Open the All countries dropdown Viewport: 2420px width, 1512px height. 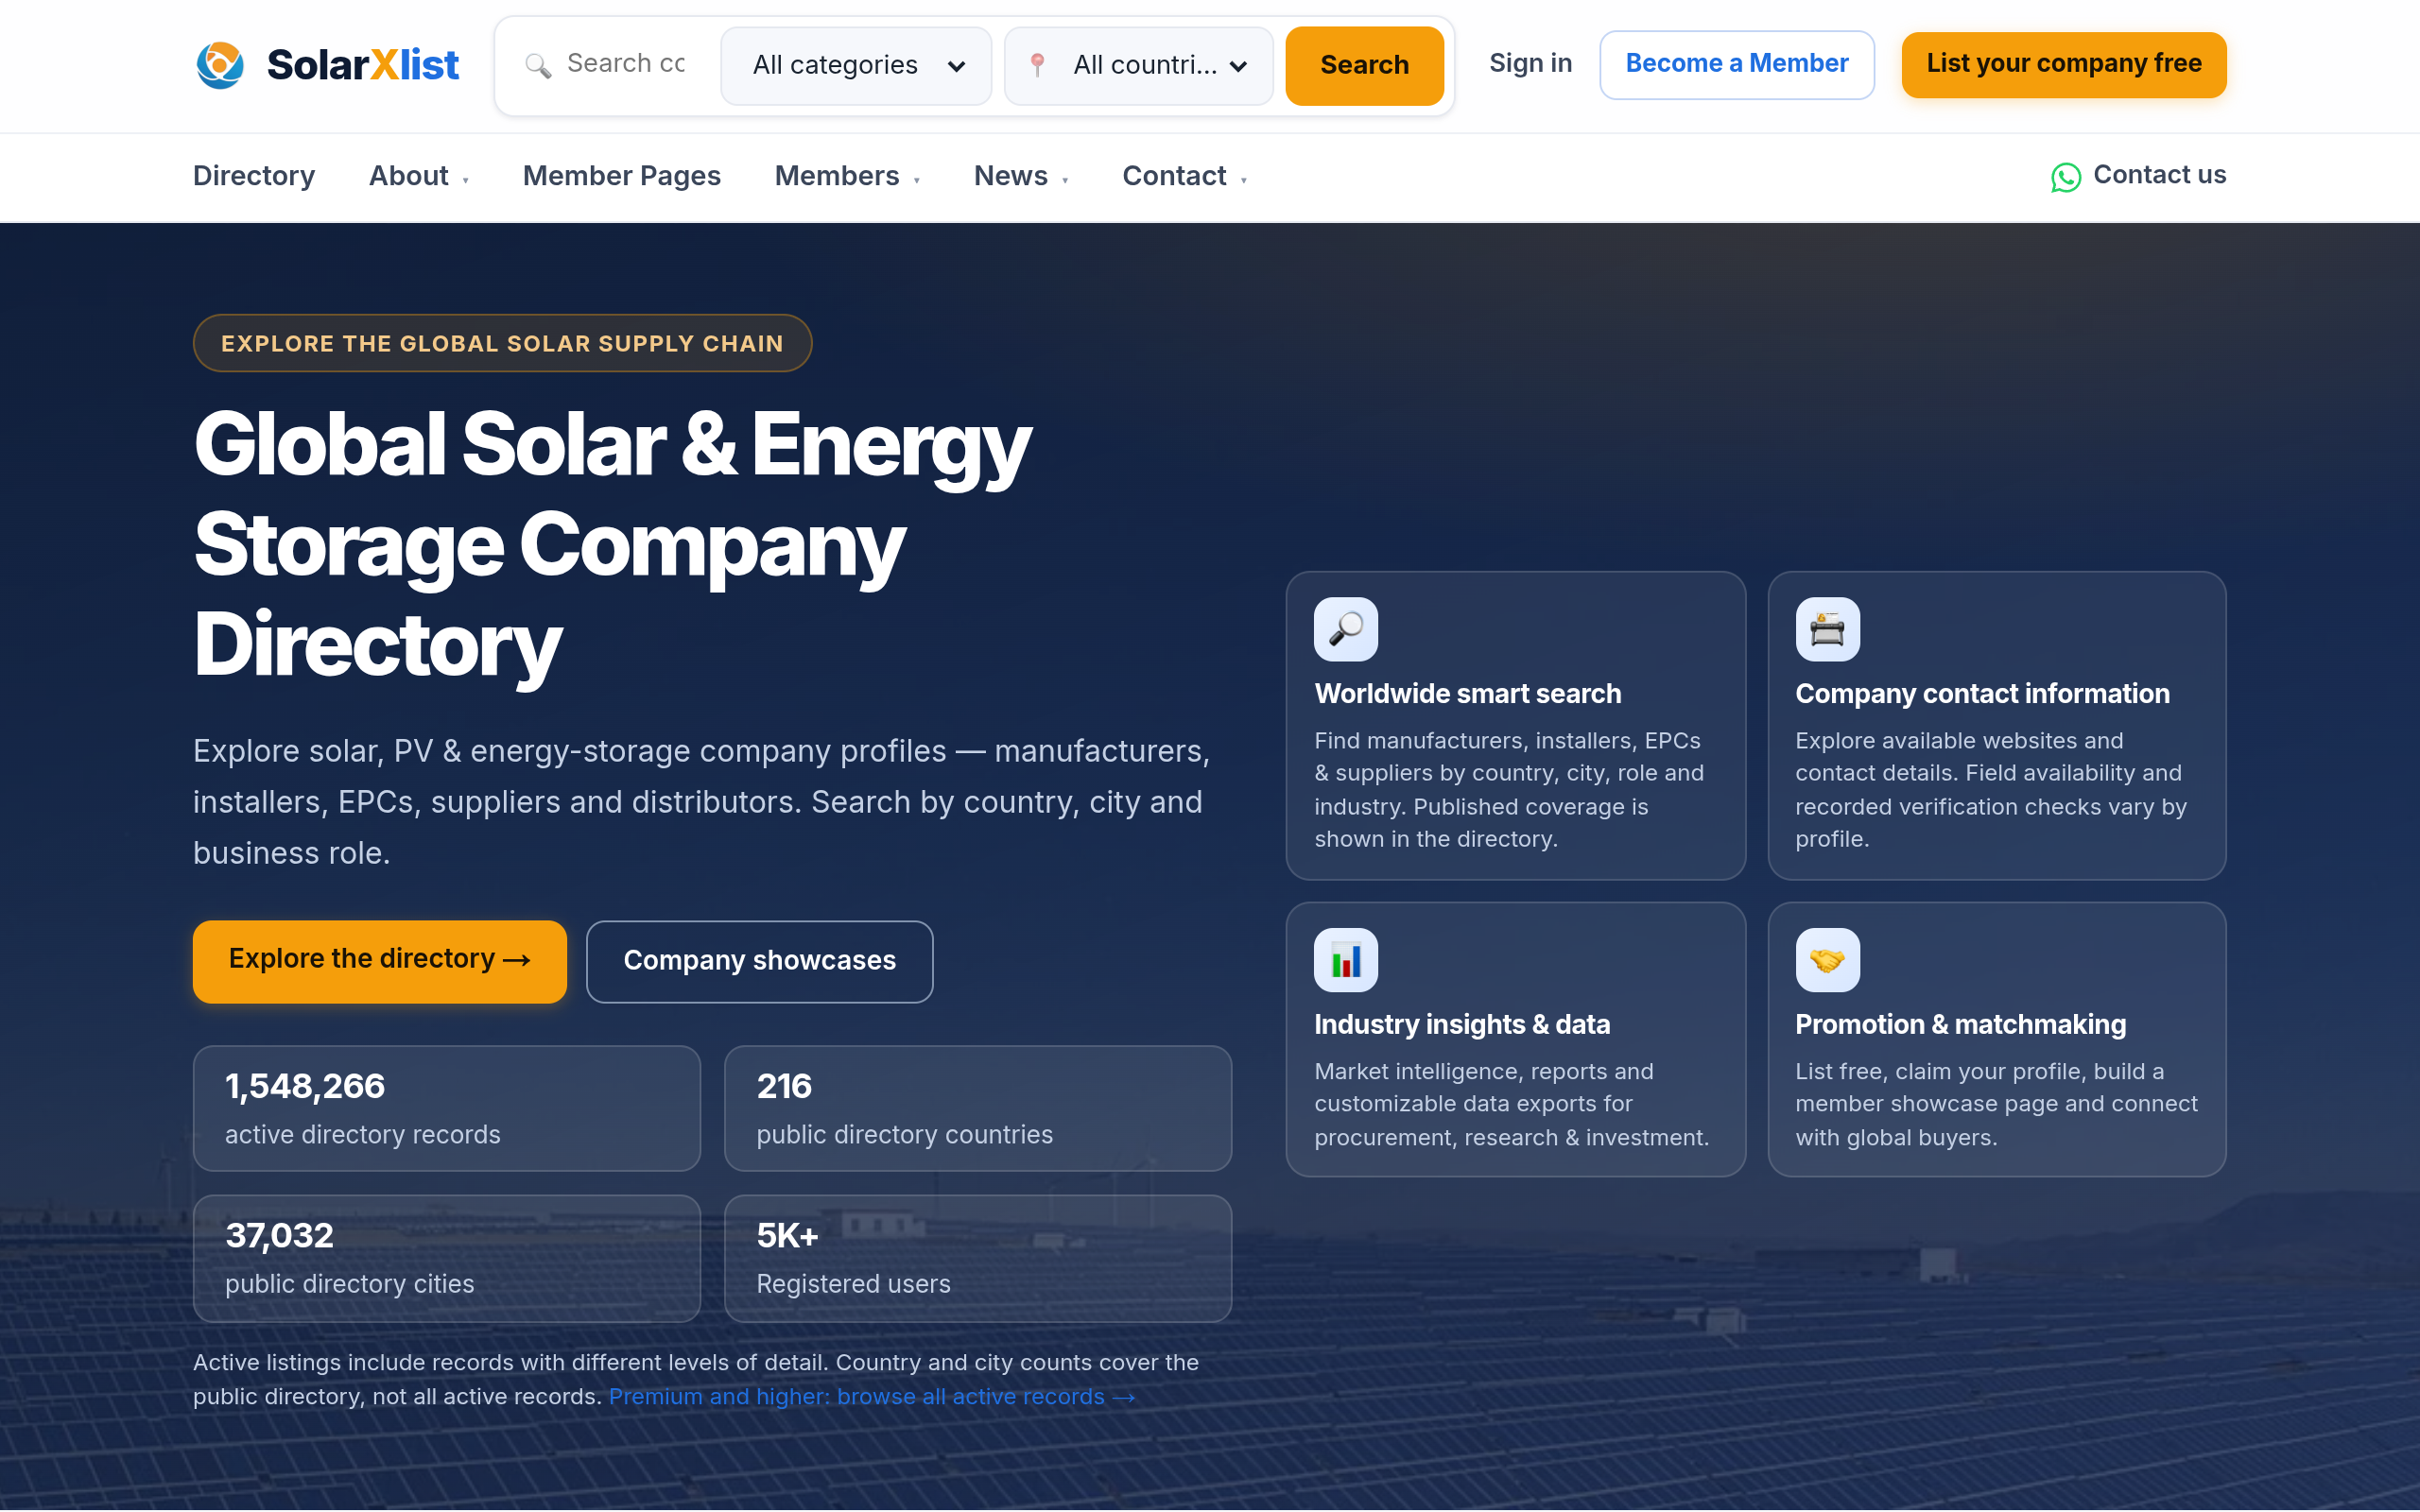click(x=1138, y=66)
